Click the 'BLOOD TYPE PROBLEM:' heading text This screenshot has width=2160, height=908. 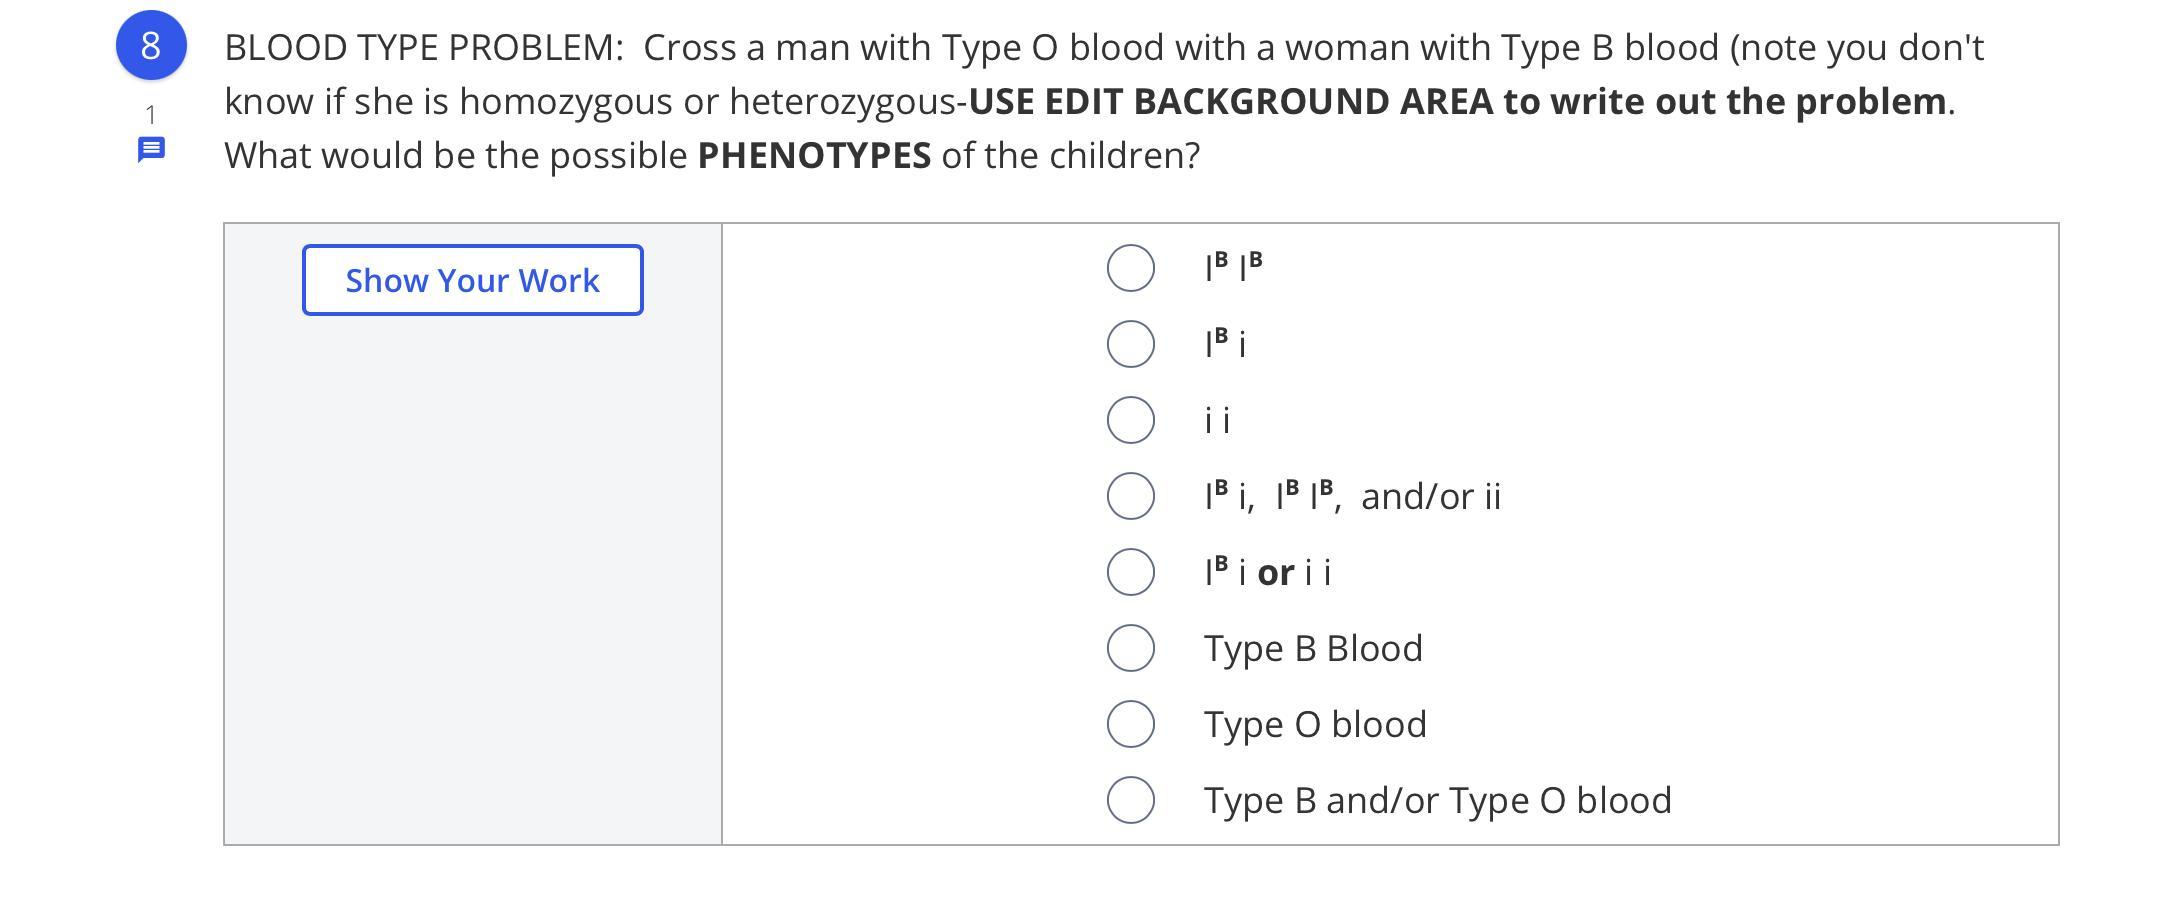click(424, 47)
